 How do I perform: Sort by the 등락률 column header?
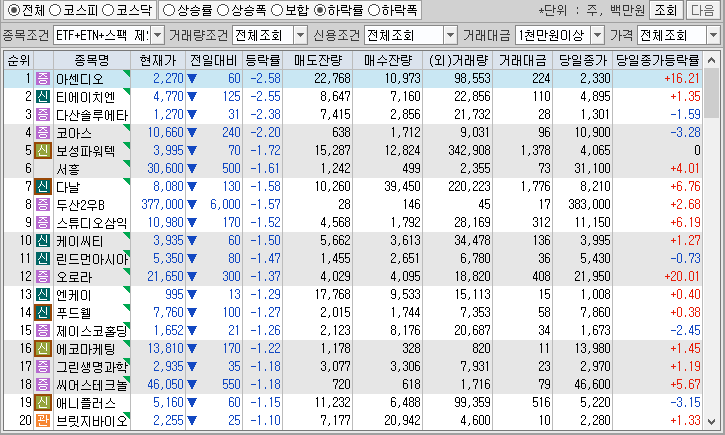pyautogui.click(x=263, y=60)
